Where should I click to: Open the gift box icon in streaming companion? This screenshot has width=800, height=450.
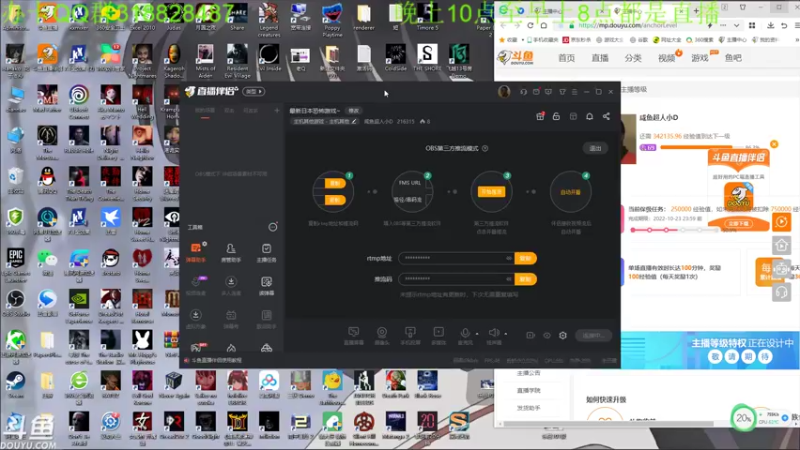tap(540, 116)
